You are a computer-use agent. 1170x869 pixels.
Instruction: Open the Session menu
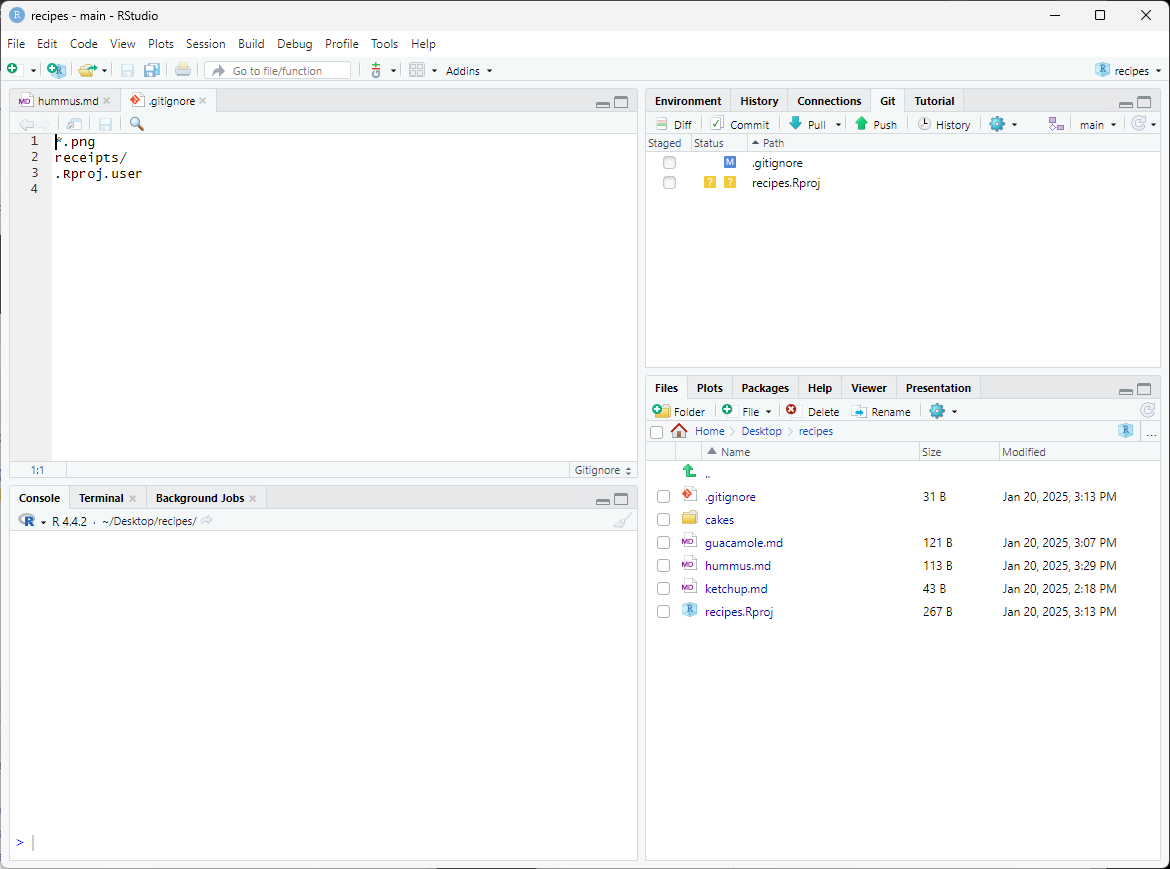pyautogui.click(x=205, y=43)
